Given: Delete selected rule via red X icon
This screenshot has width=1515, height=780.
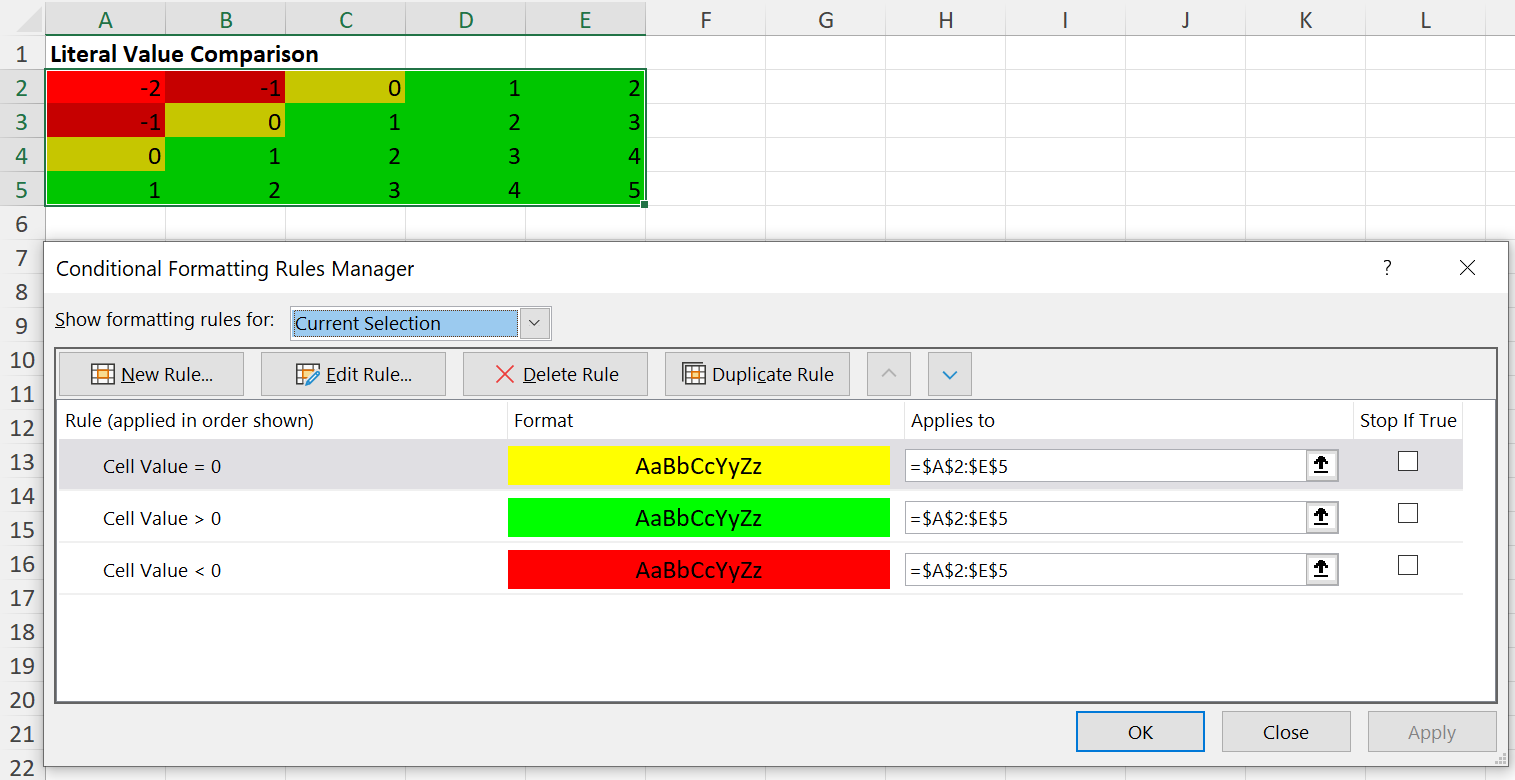Looking at the screenshot, I should pos(502,373).
